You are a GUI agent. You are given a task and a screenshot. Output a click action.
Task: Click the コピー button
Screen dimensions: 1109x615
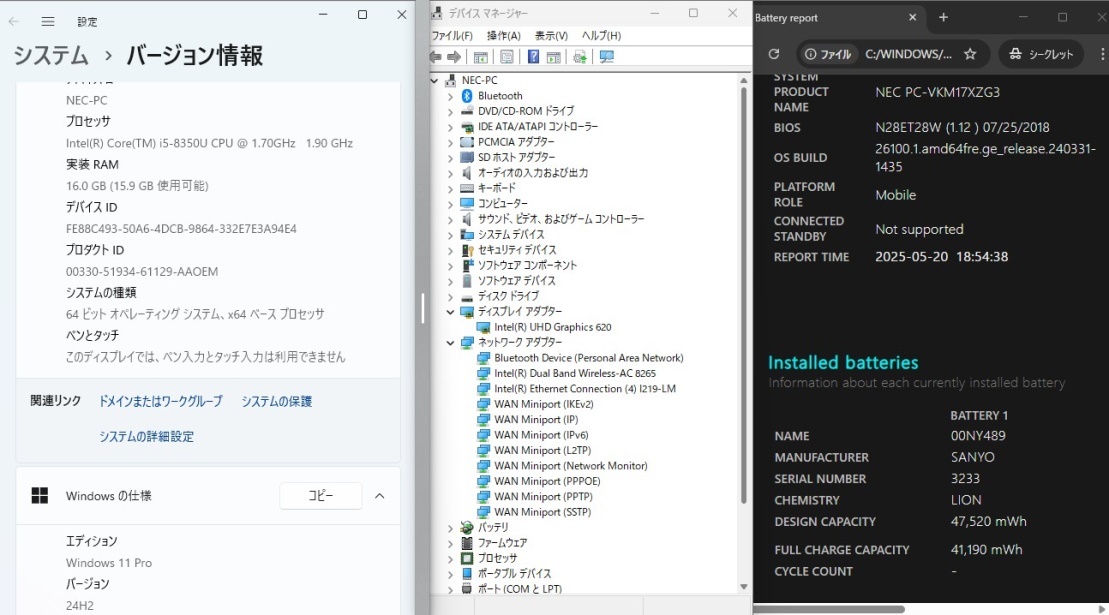pyautogui.click(x=320, y=496)
